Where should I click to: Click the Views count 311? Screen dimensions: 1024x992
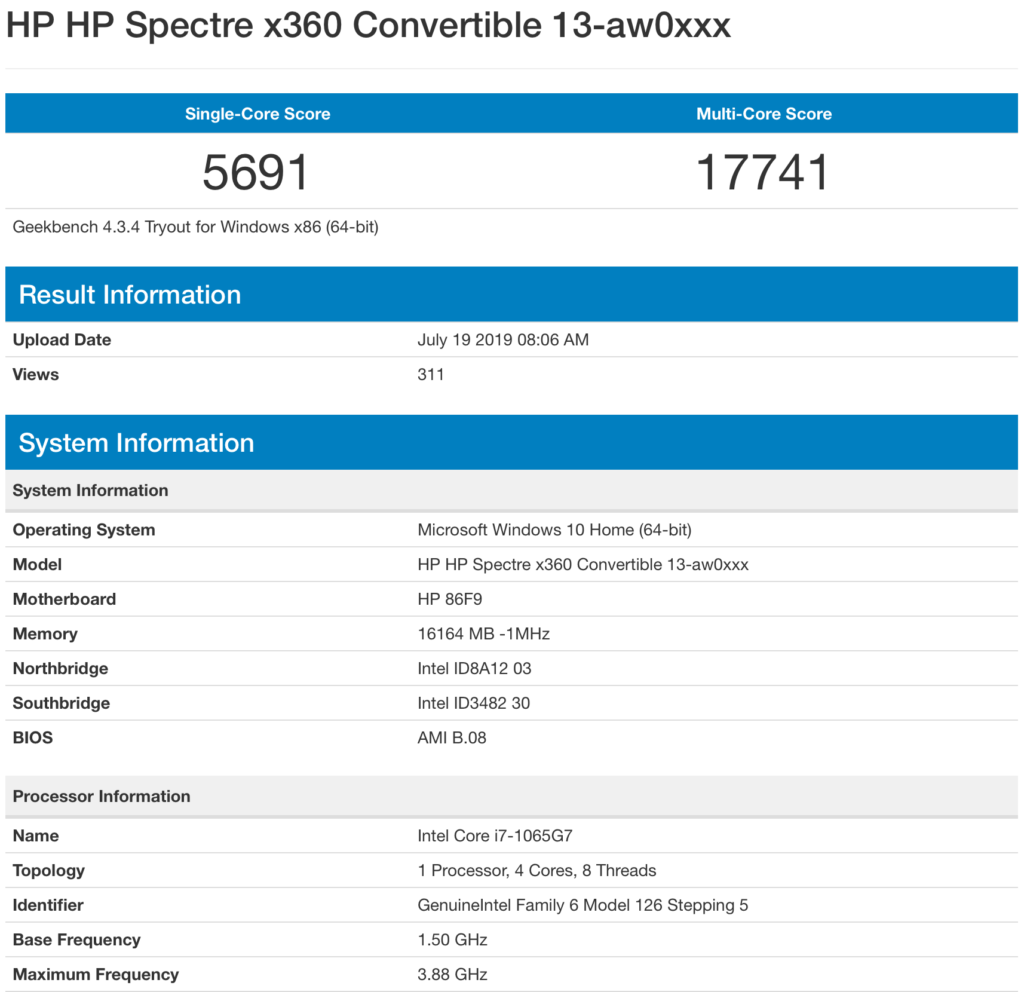pos(431,375)
